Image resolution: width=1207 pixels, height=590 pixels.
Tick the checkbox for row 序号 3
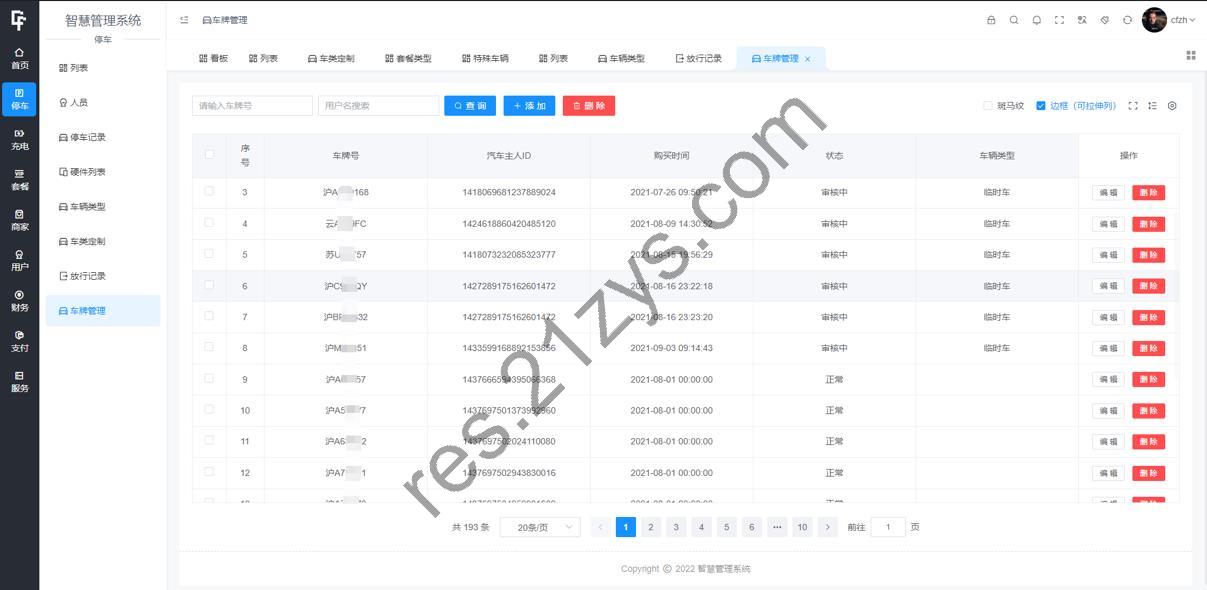[x=209, y=191]
